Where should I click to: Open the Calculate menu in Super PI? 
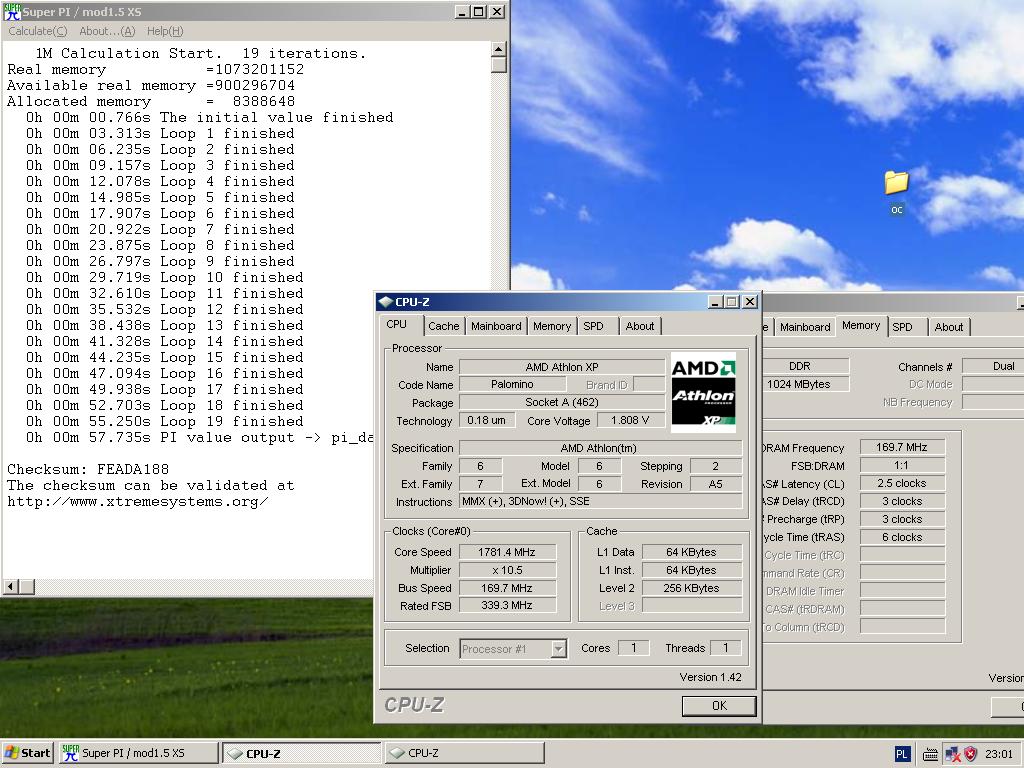(37, 31)
